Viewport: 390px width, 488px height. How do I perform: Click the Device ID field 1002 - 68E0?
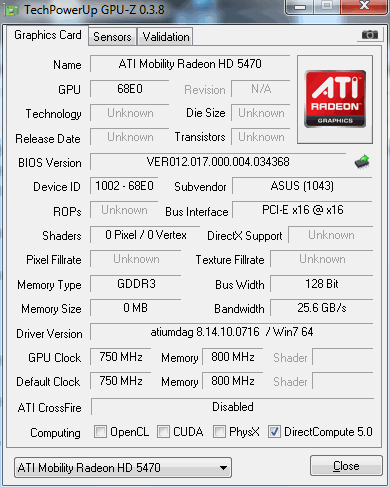(124, 186)
